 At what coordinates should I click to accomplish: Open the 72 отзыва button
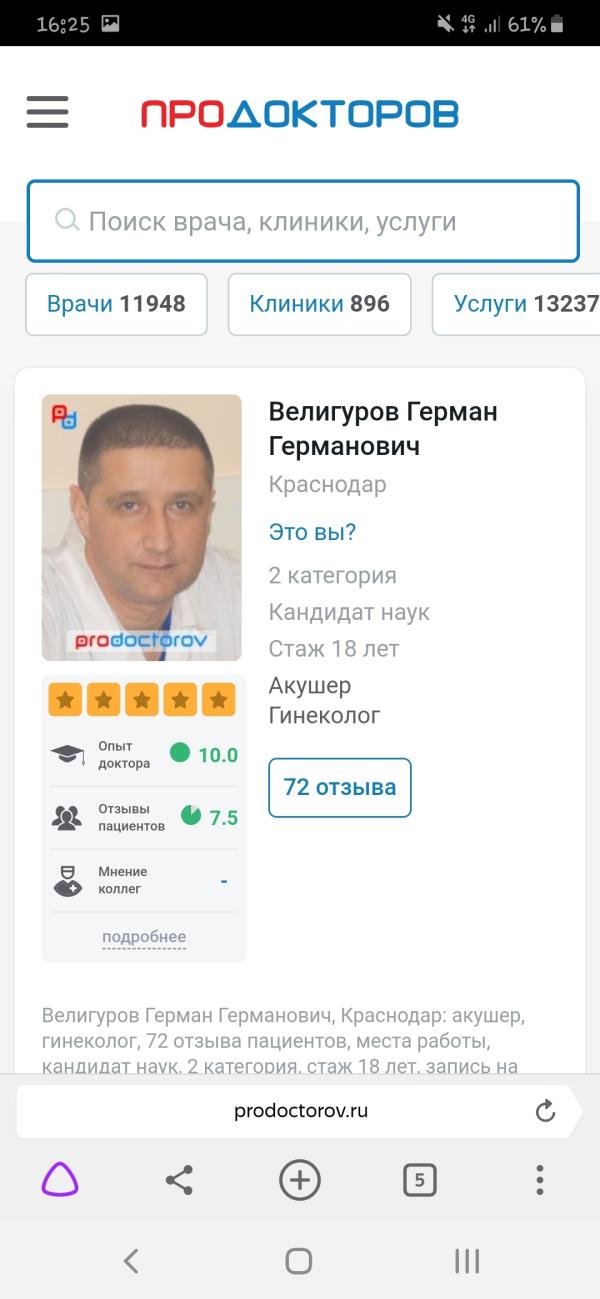(340, 787)
